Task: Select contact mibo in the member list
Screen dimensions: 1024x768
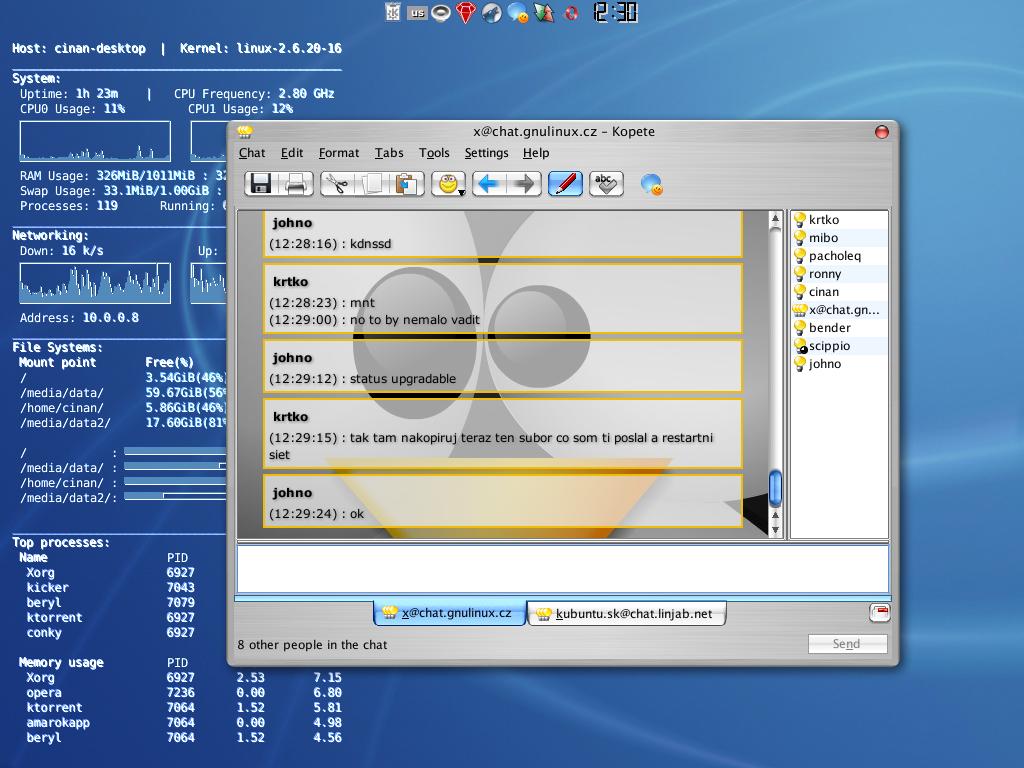Action: tap(839, 238)
